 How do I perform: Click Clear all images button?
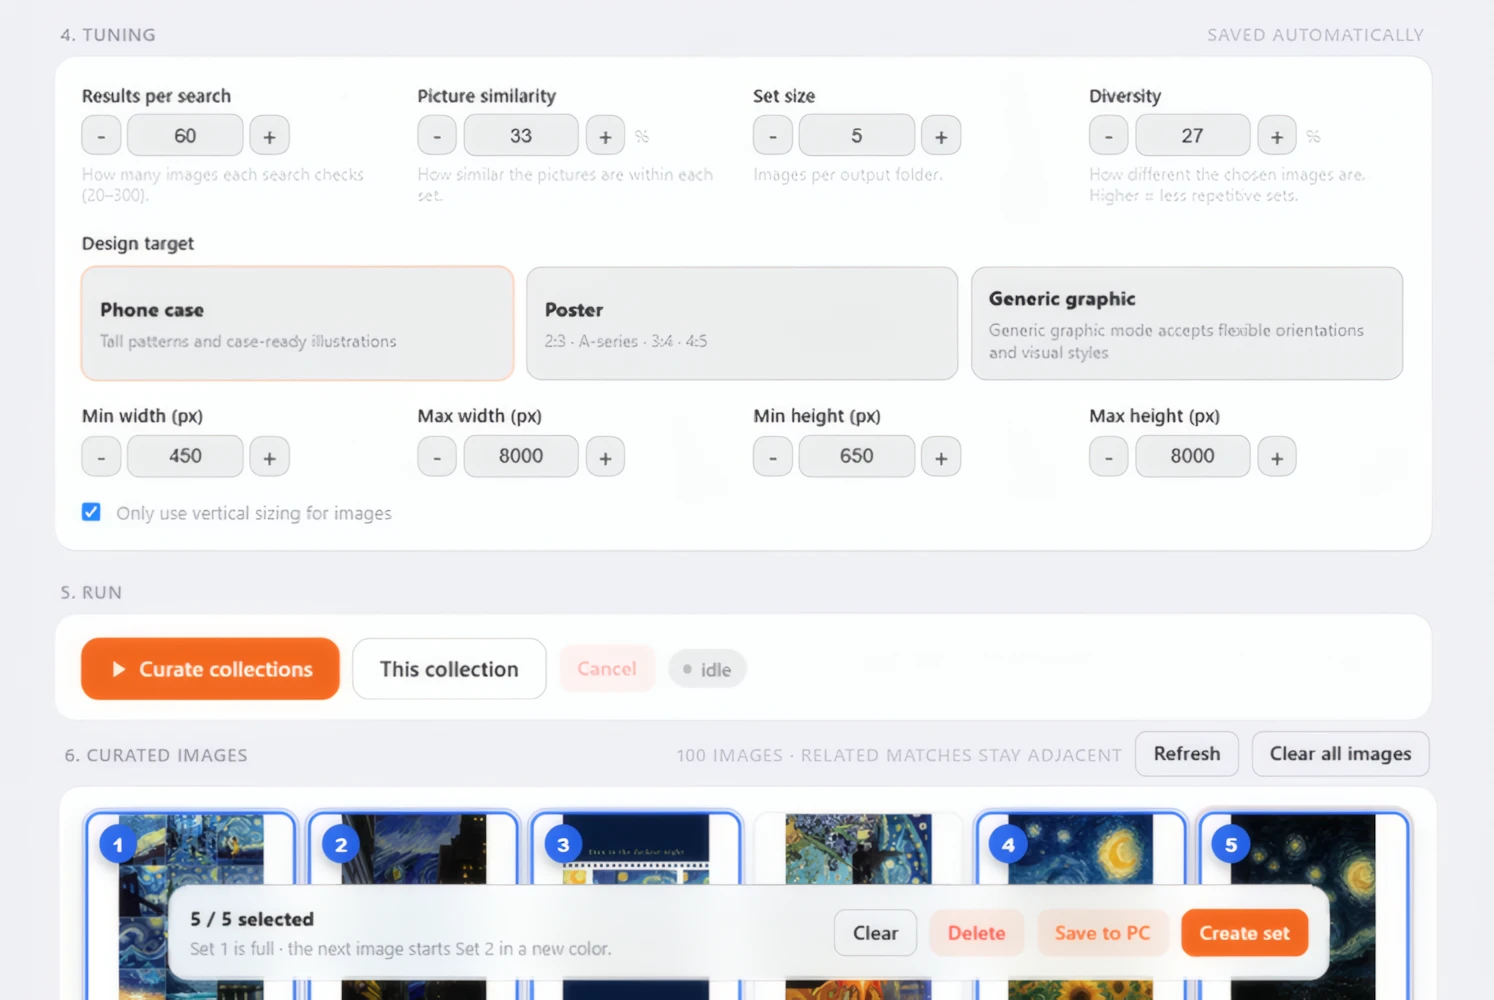1340,754
